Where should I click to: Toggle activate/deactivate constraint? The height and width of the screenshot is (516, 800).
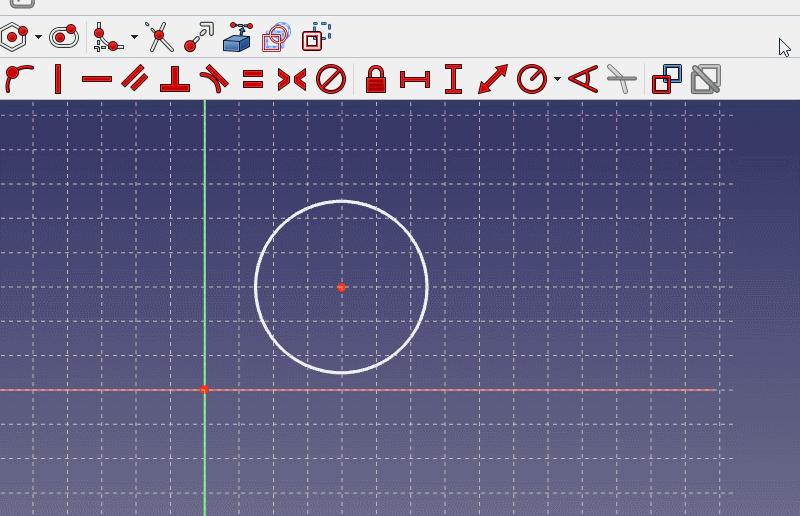coord(706,78)
